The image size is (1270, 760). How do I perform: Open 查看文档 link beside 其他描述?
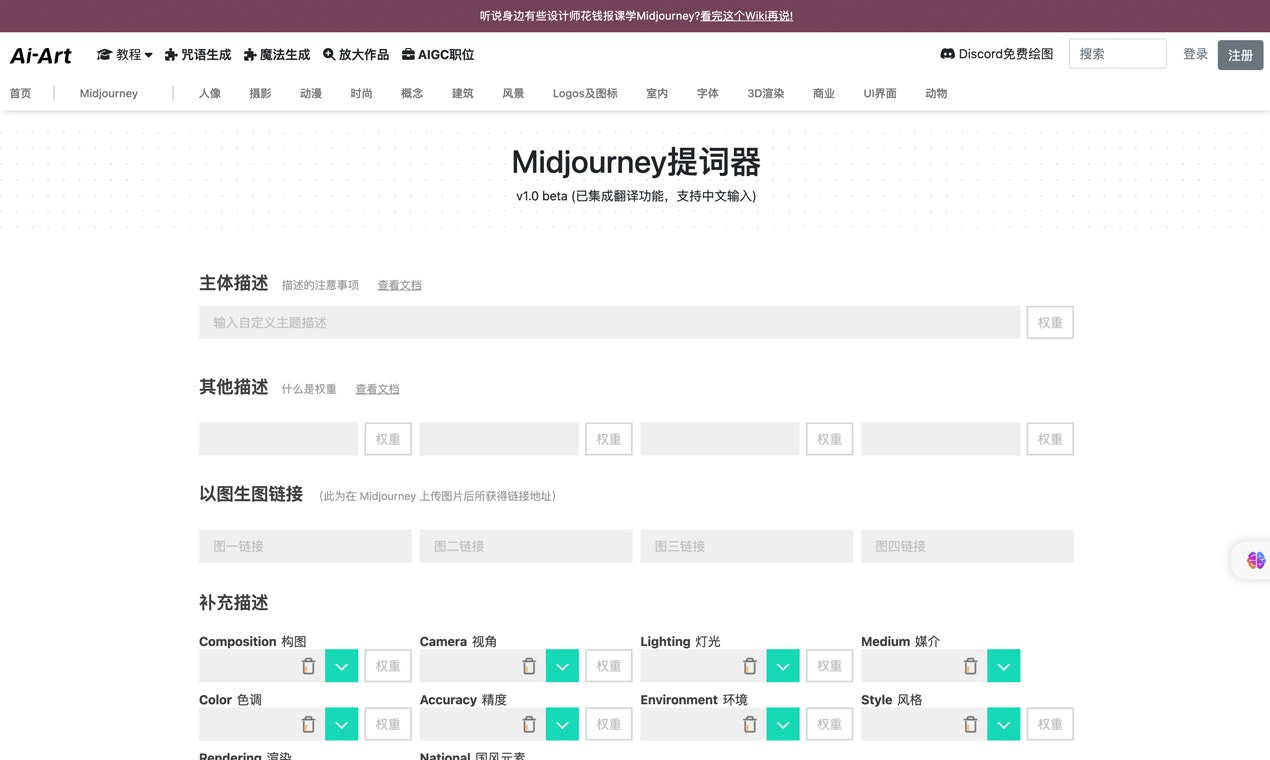coord(377,389)
